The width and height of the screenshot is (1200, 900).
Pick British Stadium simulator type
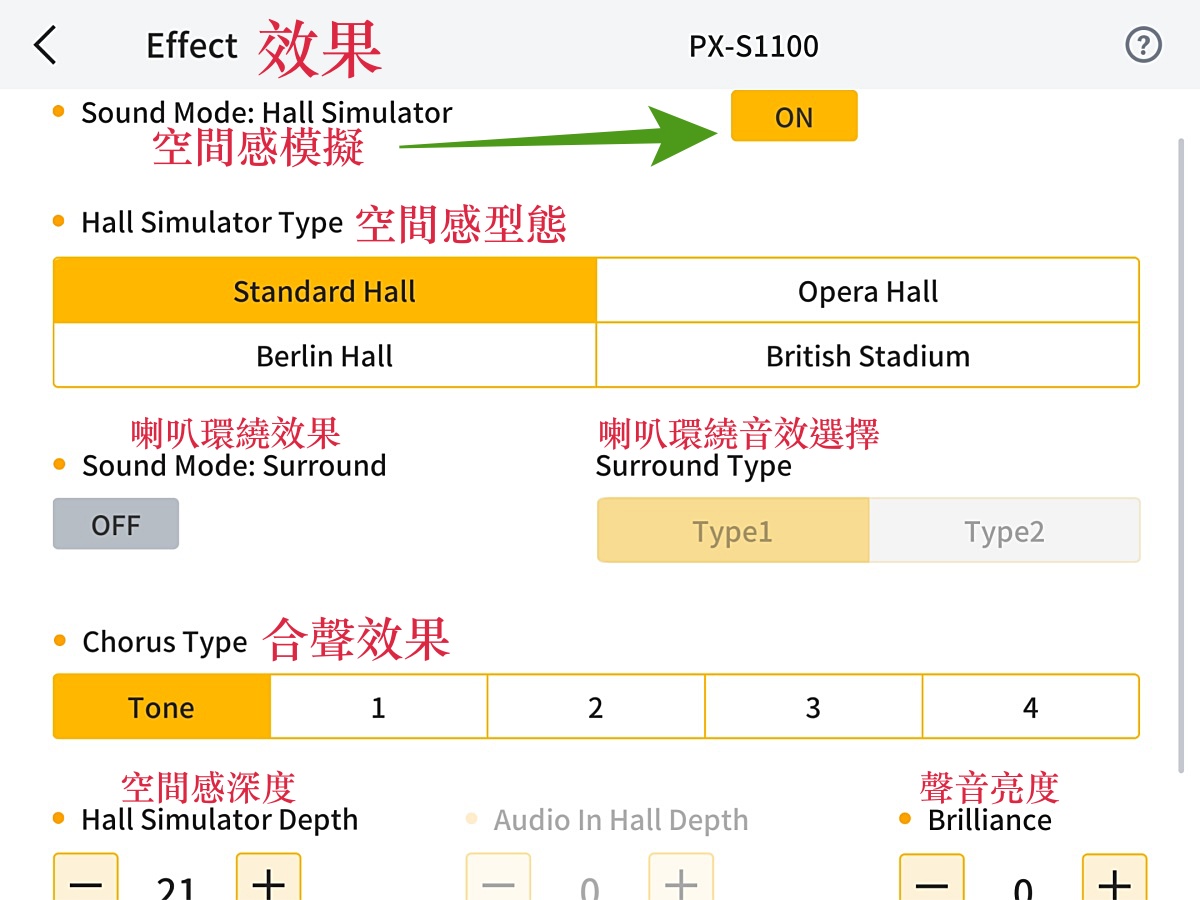[x=867, y=355]
